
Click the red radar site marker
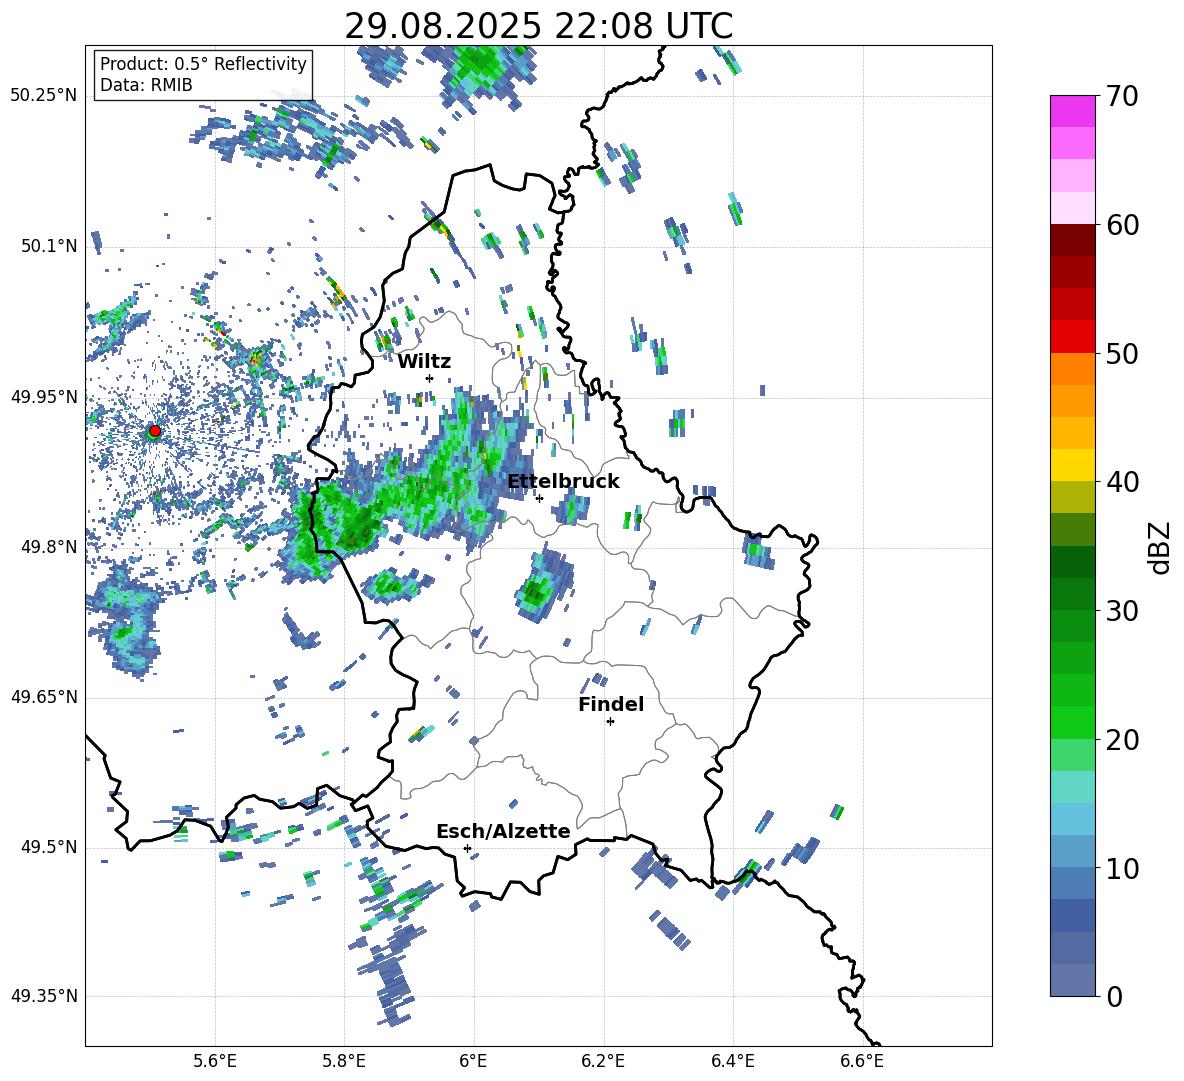tap(154, 431)
